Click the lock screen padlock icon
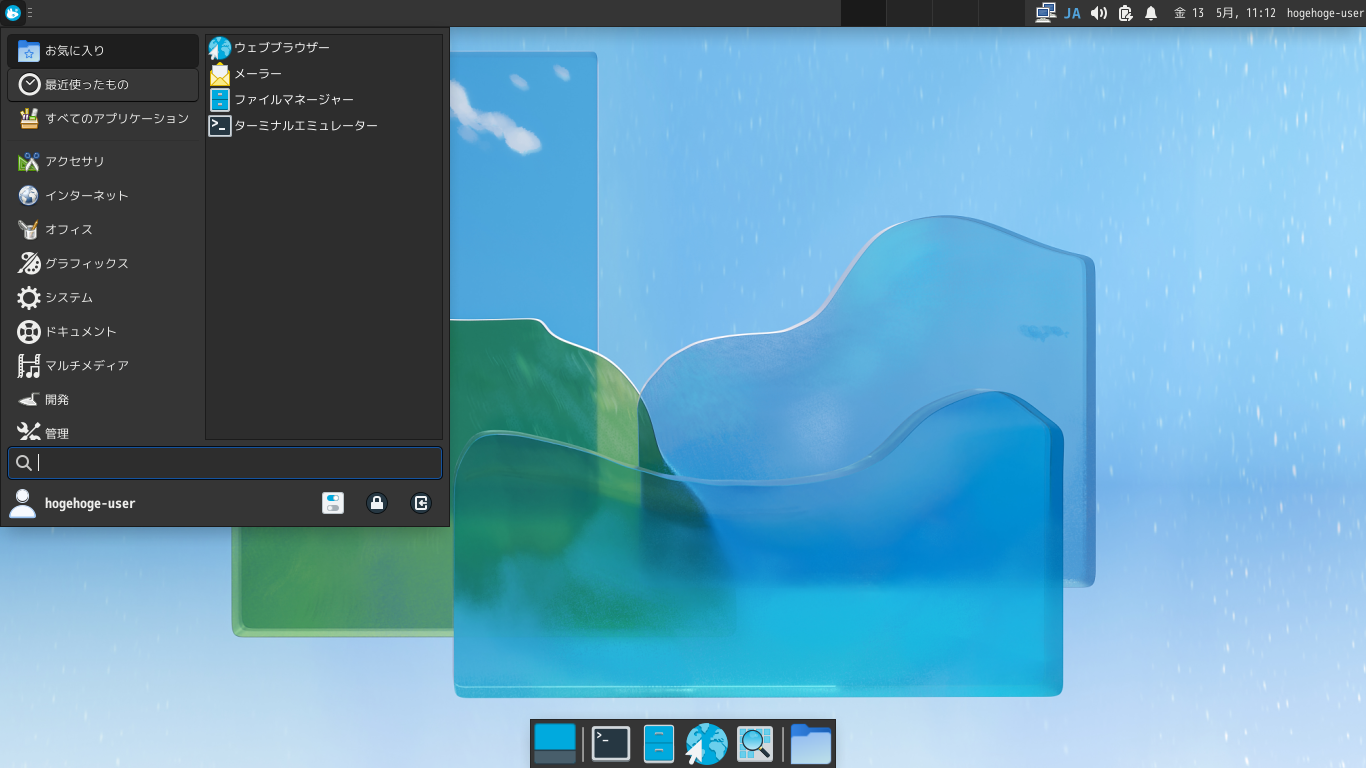 [x=377, y=503]
